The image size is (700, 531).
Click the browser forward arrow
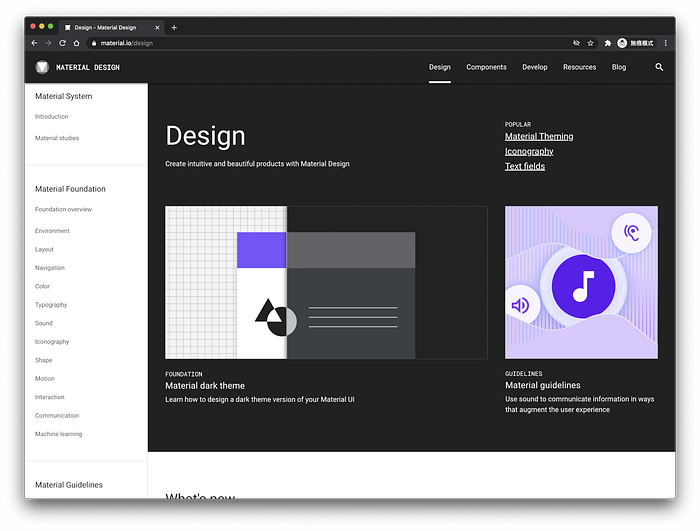pyautogui.click(x=48, y=43)
